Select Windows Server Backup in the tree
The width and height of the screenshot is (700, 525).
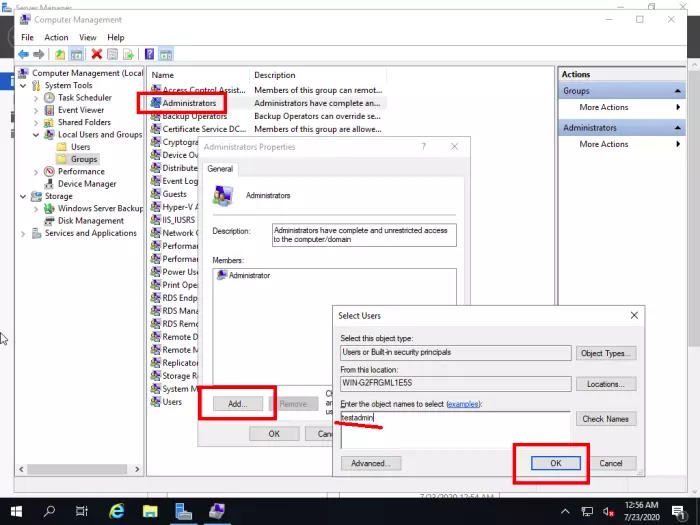pyautogui.click(x=100, y=208)
